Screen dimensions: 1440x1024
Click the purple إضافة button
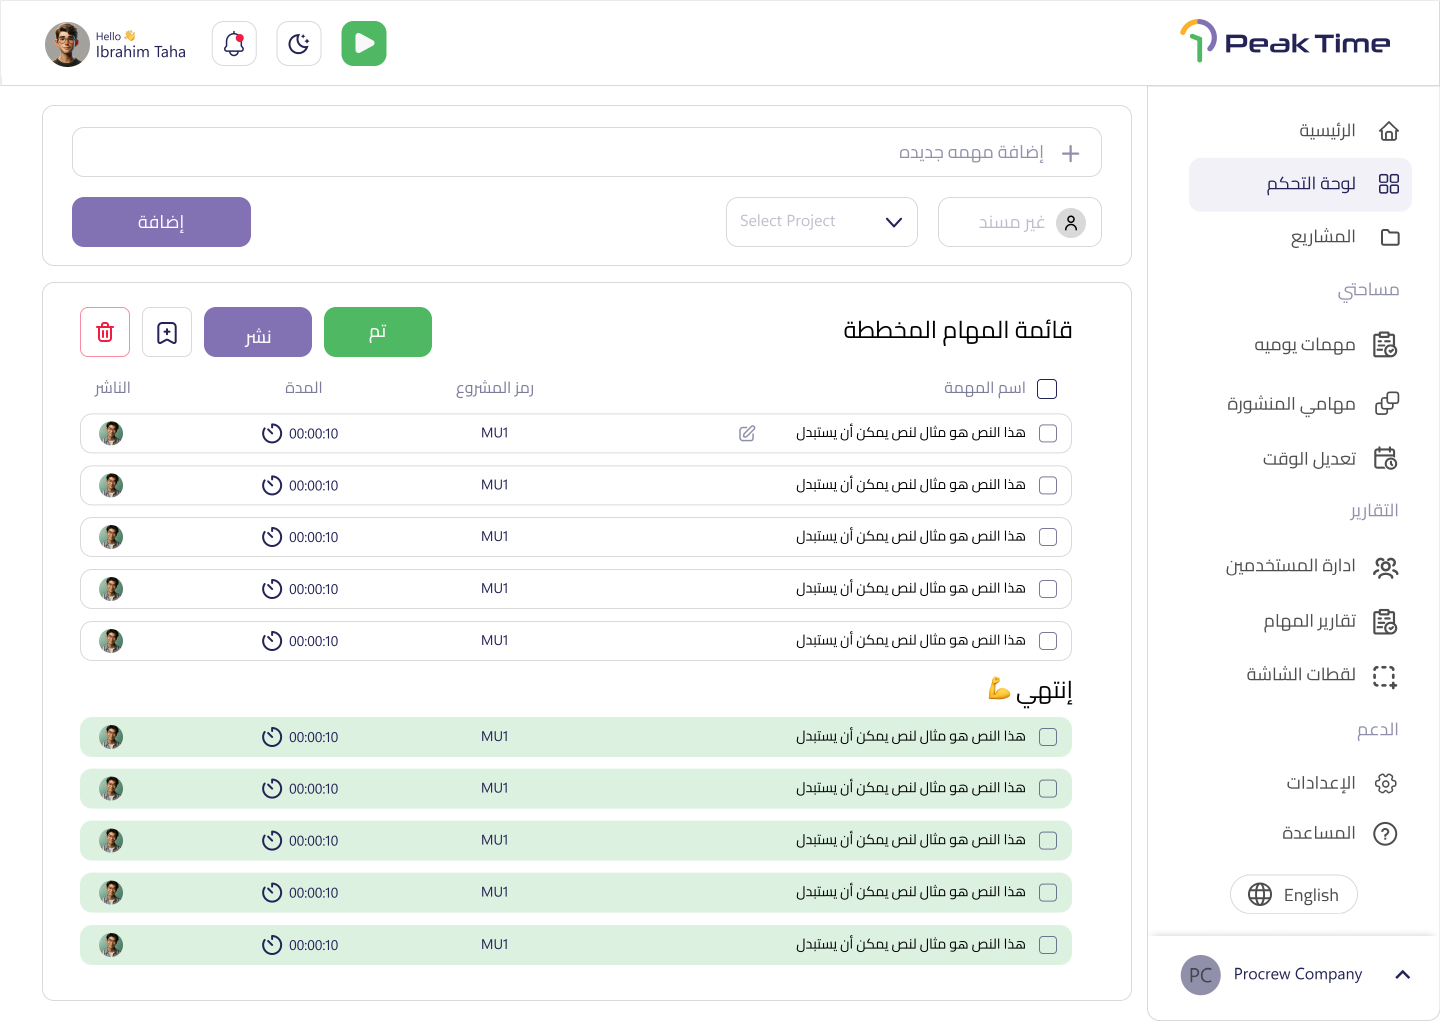coord(161,222)
